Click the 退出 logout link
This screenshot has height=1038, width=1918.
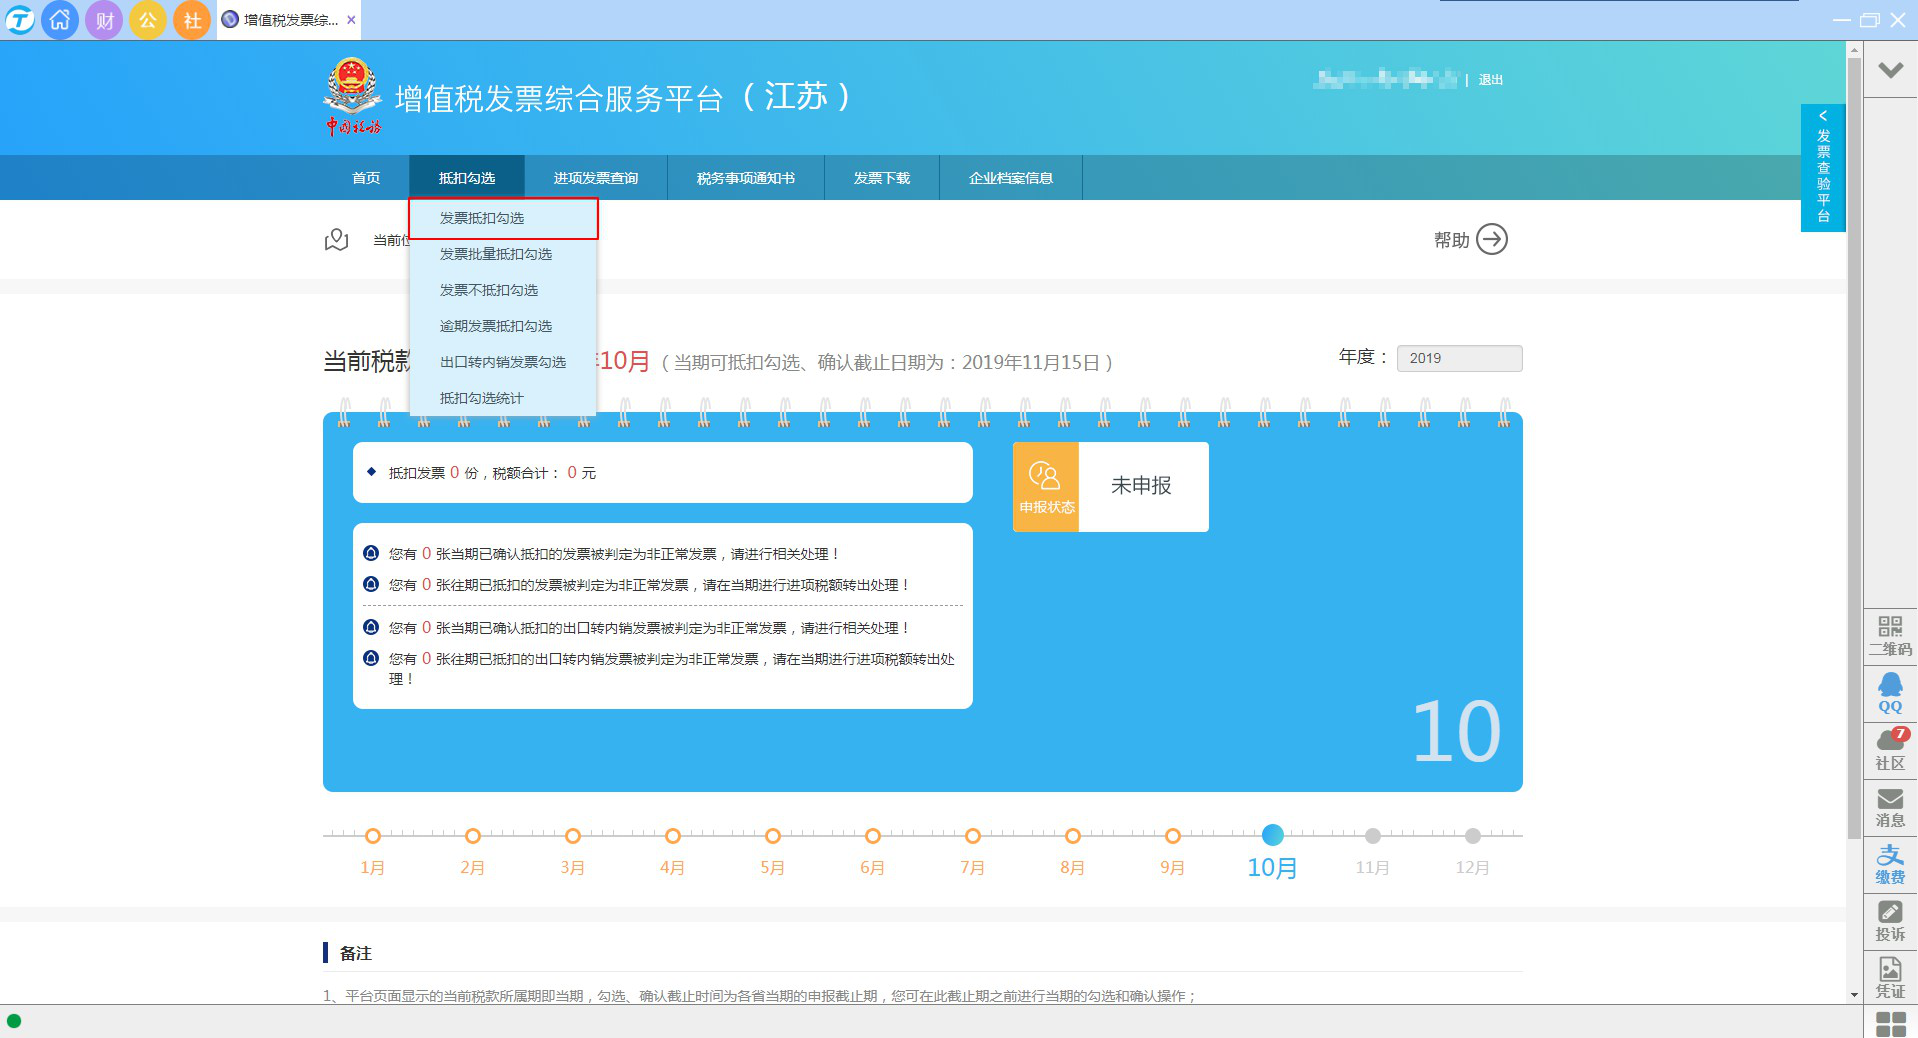(x=1490, y=80)
